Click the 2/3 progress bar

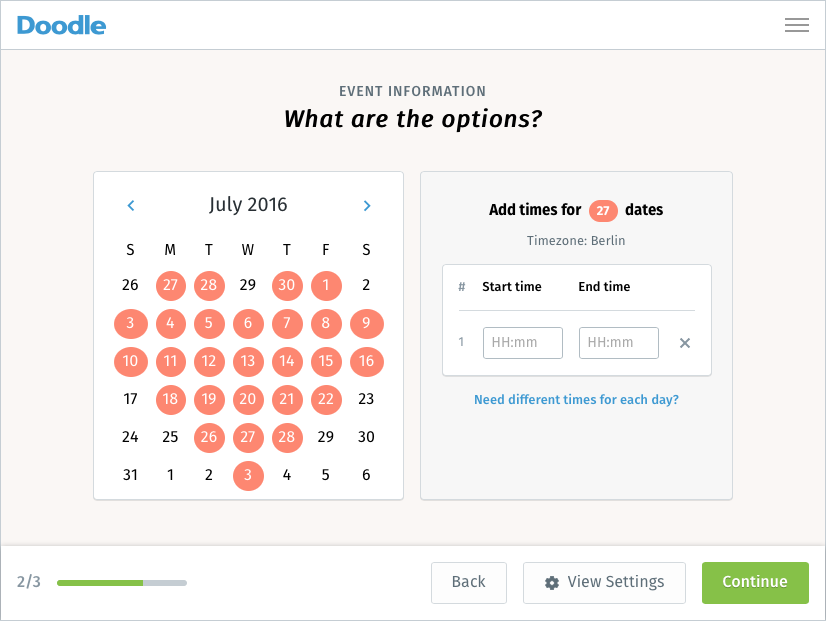click(122, 583)
